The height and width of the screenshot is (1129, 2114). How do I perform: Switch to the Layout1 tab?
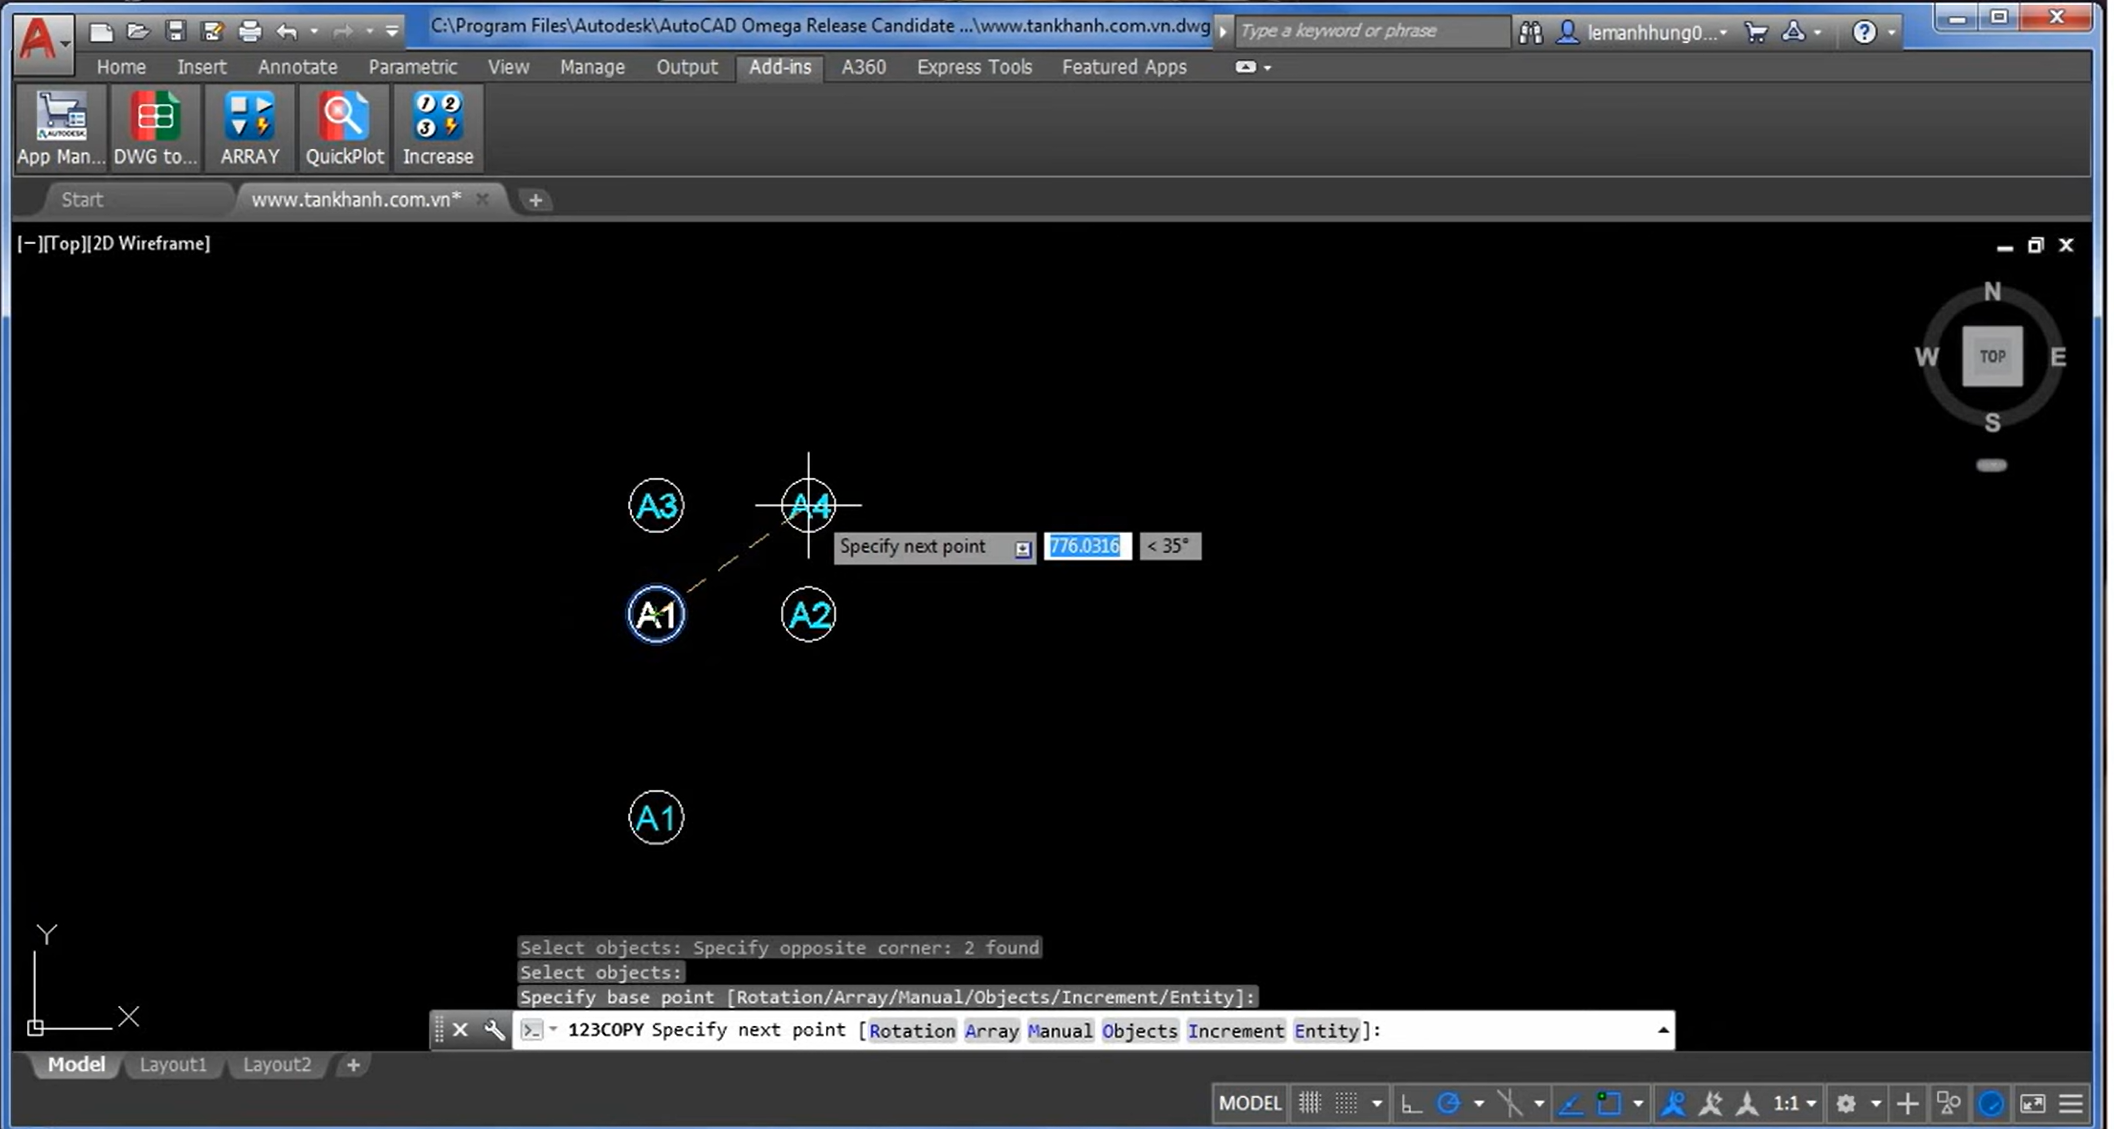[173, 1064]
